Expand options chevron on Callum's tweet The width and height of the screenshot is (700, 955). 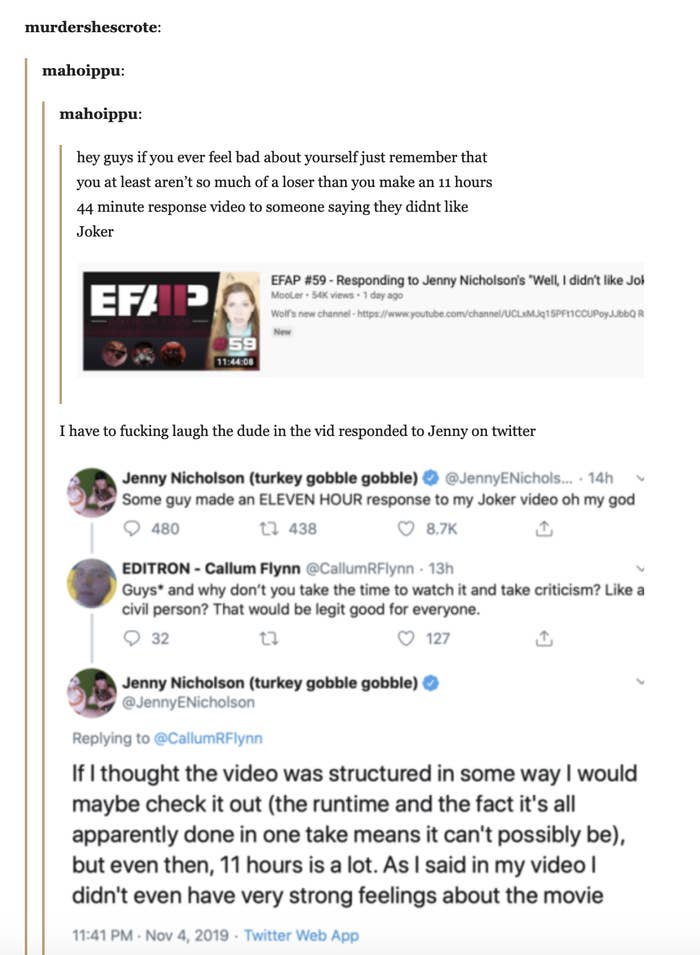[640, 568]
